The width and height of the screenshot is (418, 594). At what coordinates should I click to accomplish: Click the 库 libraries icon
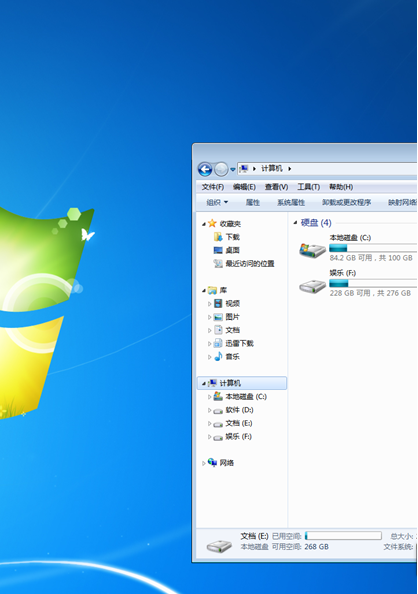tap(212, 290)
